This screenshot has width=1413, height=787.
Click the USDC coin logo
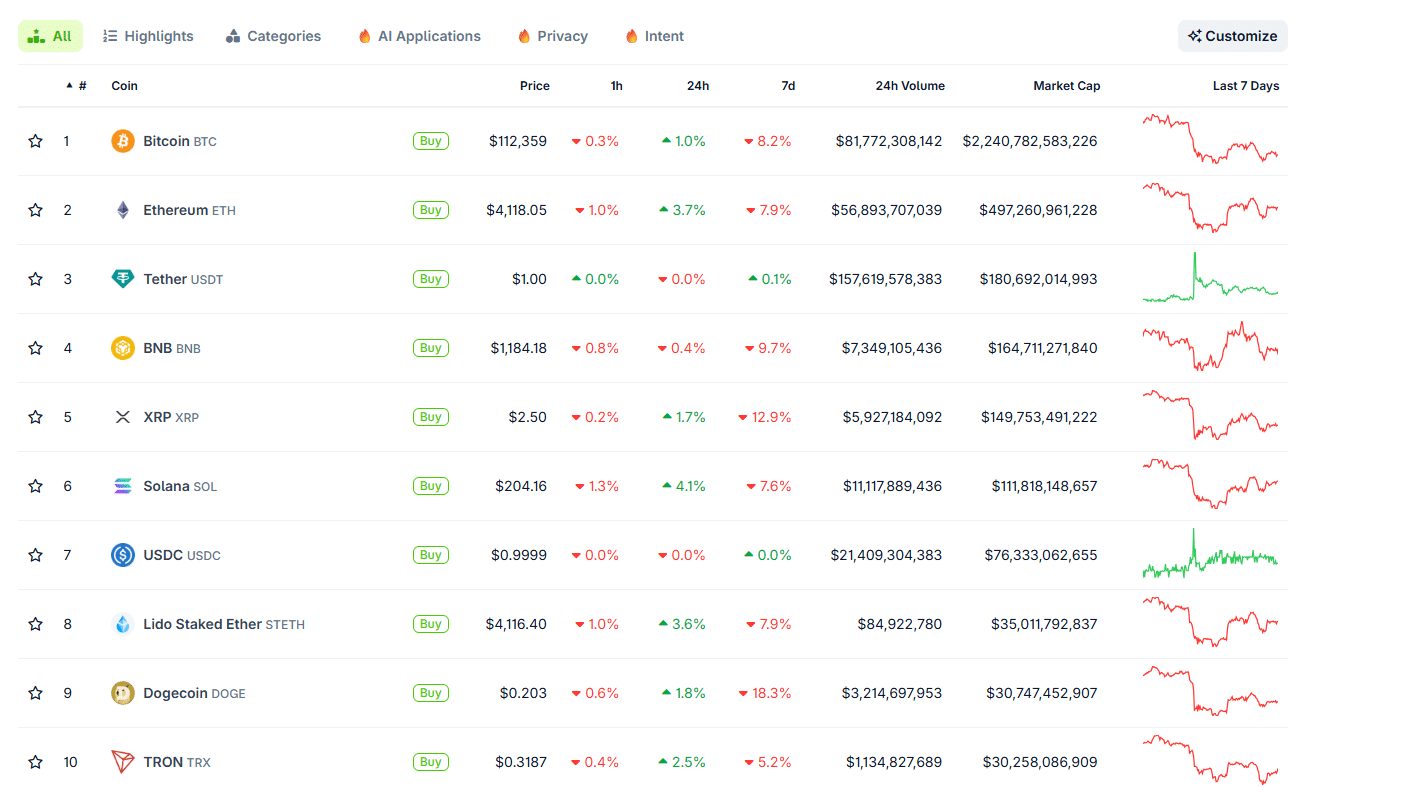coord(122,555)
